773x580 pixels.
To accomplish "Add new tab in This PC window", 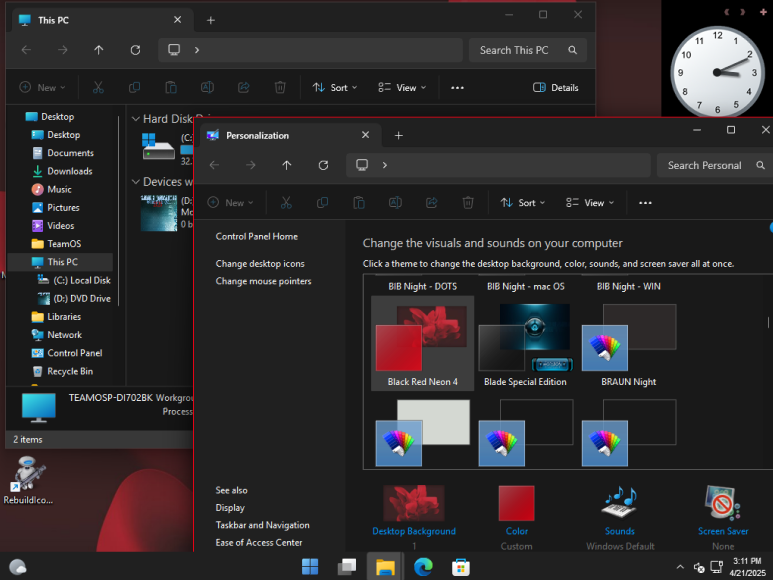I will point(211,20).
